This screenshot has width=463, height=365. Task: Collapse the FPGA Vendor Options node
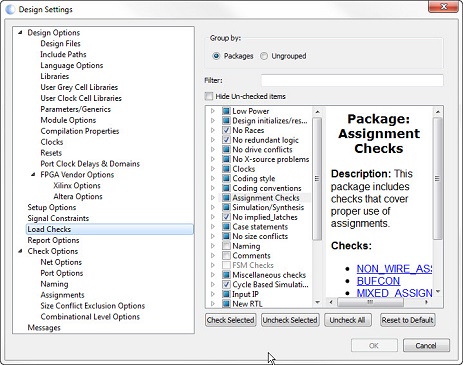[x=33, y=174]
